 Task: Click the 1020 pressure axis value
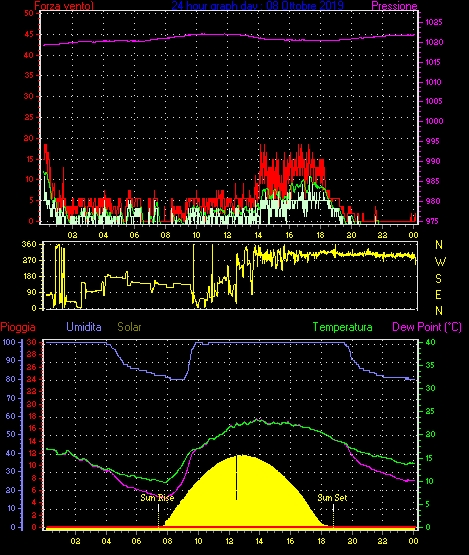434,42
